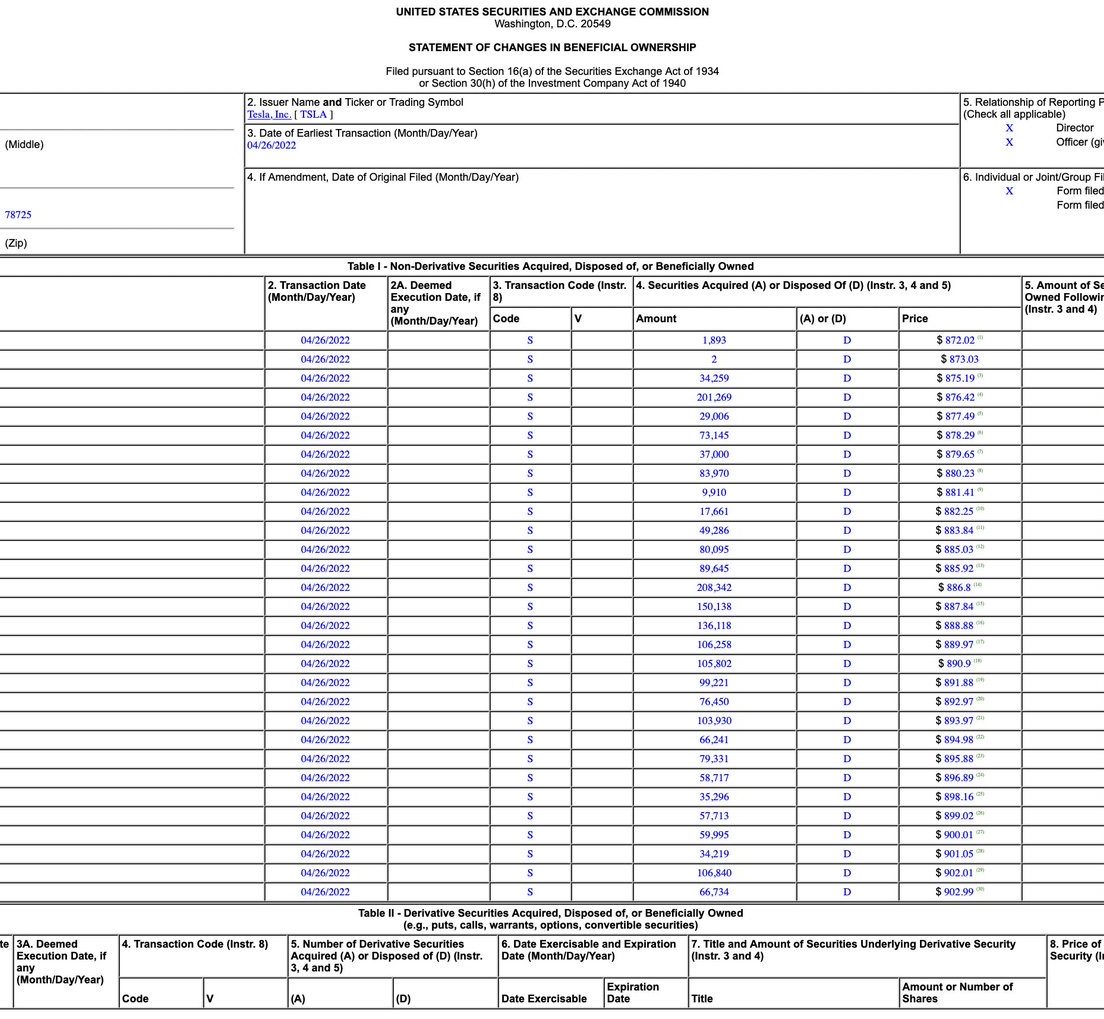Click the price $877.49

coord(955,416)
